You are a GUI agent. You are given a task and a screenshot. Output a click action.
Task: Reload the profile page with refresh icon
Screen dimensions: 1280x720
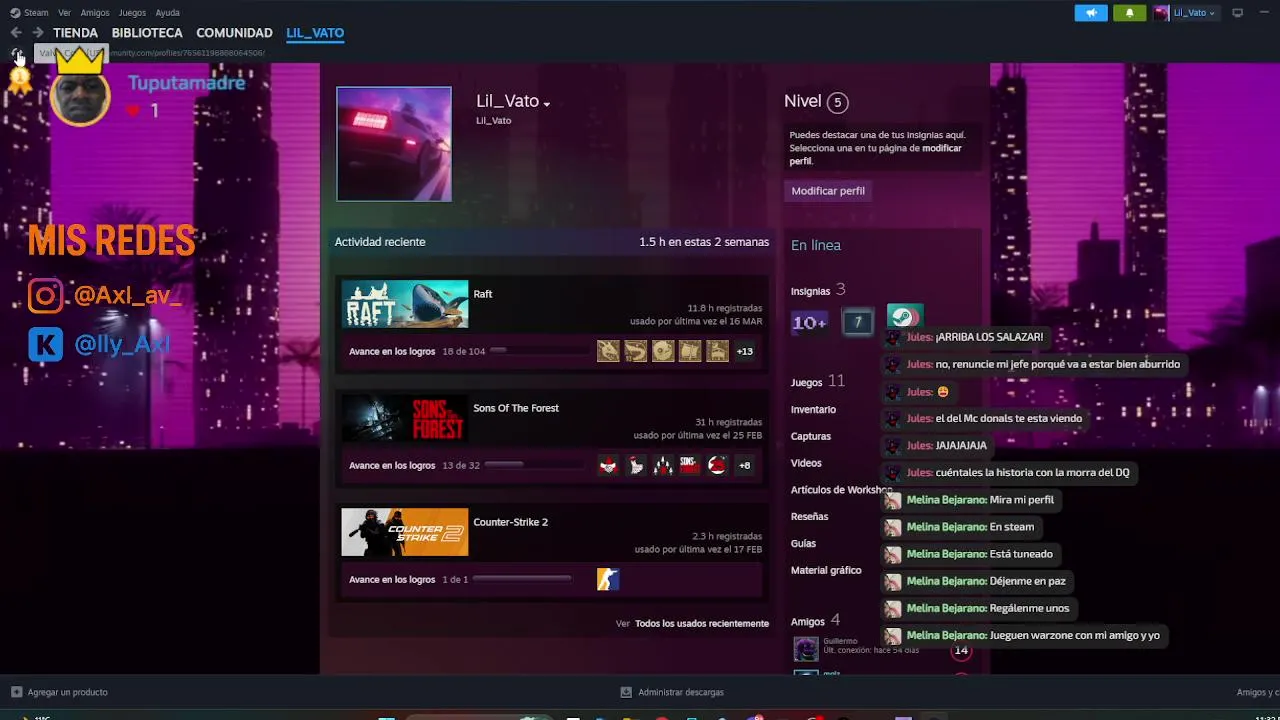[16, 53]
